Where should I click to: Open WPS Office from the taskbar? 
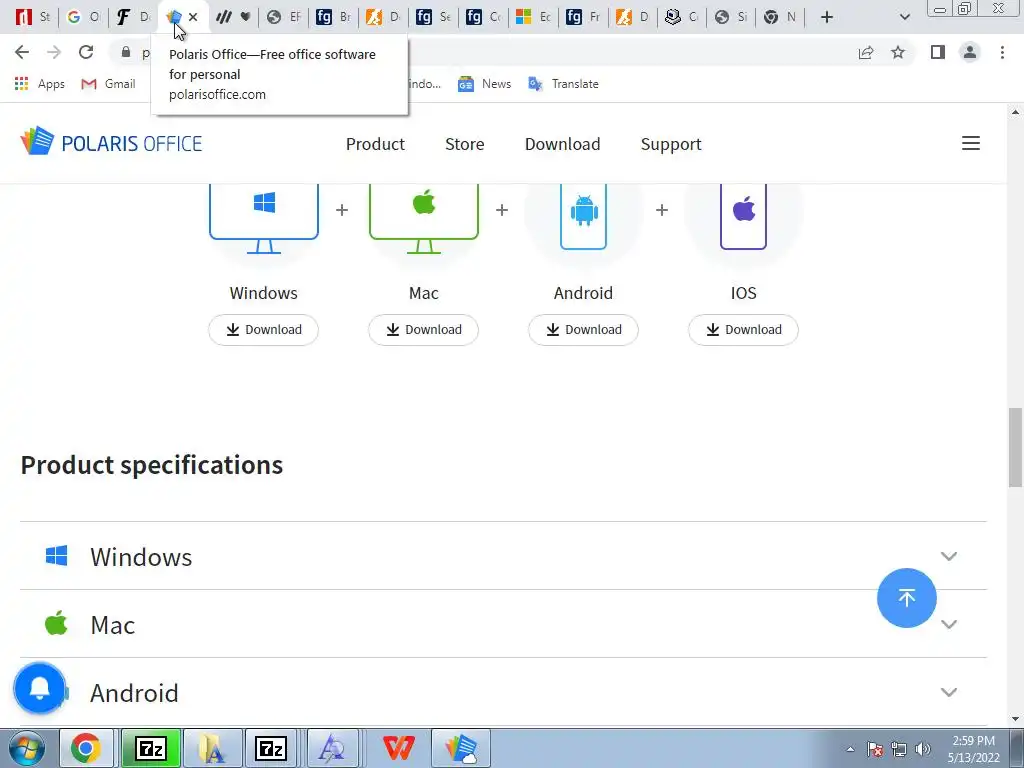(398, 748)
